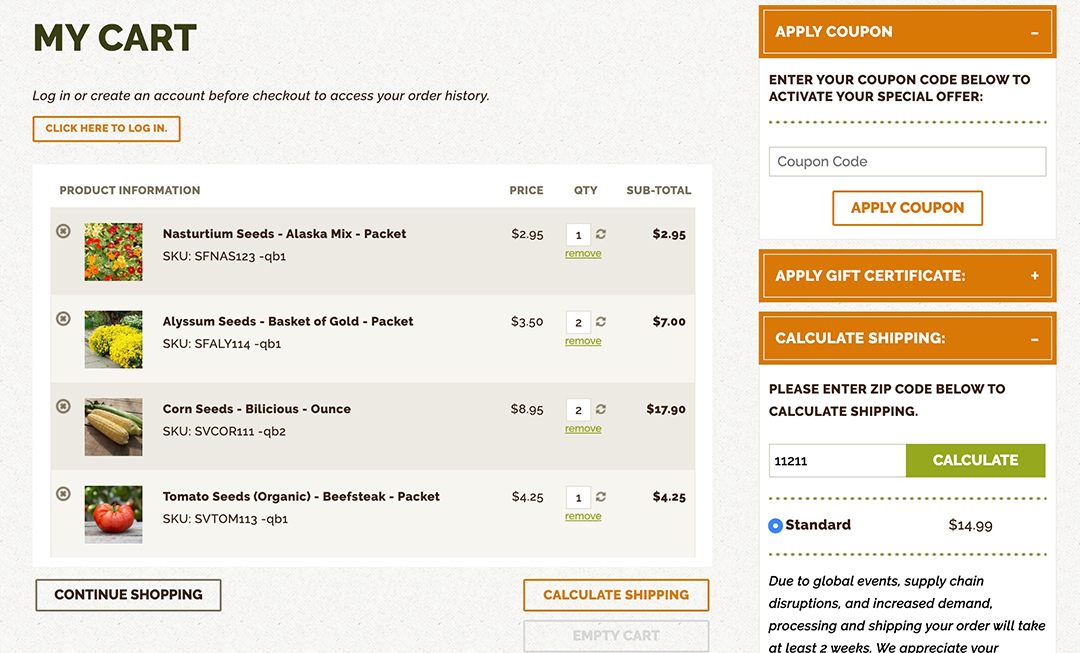Open the Tomato Seeds product thumbnail
The image size is (1080, 653).
point(114,515)
